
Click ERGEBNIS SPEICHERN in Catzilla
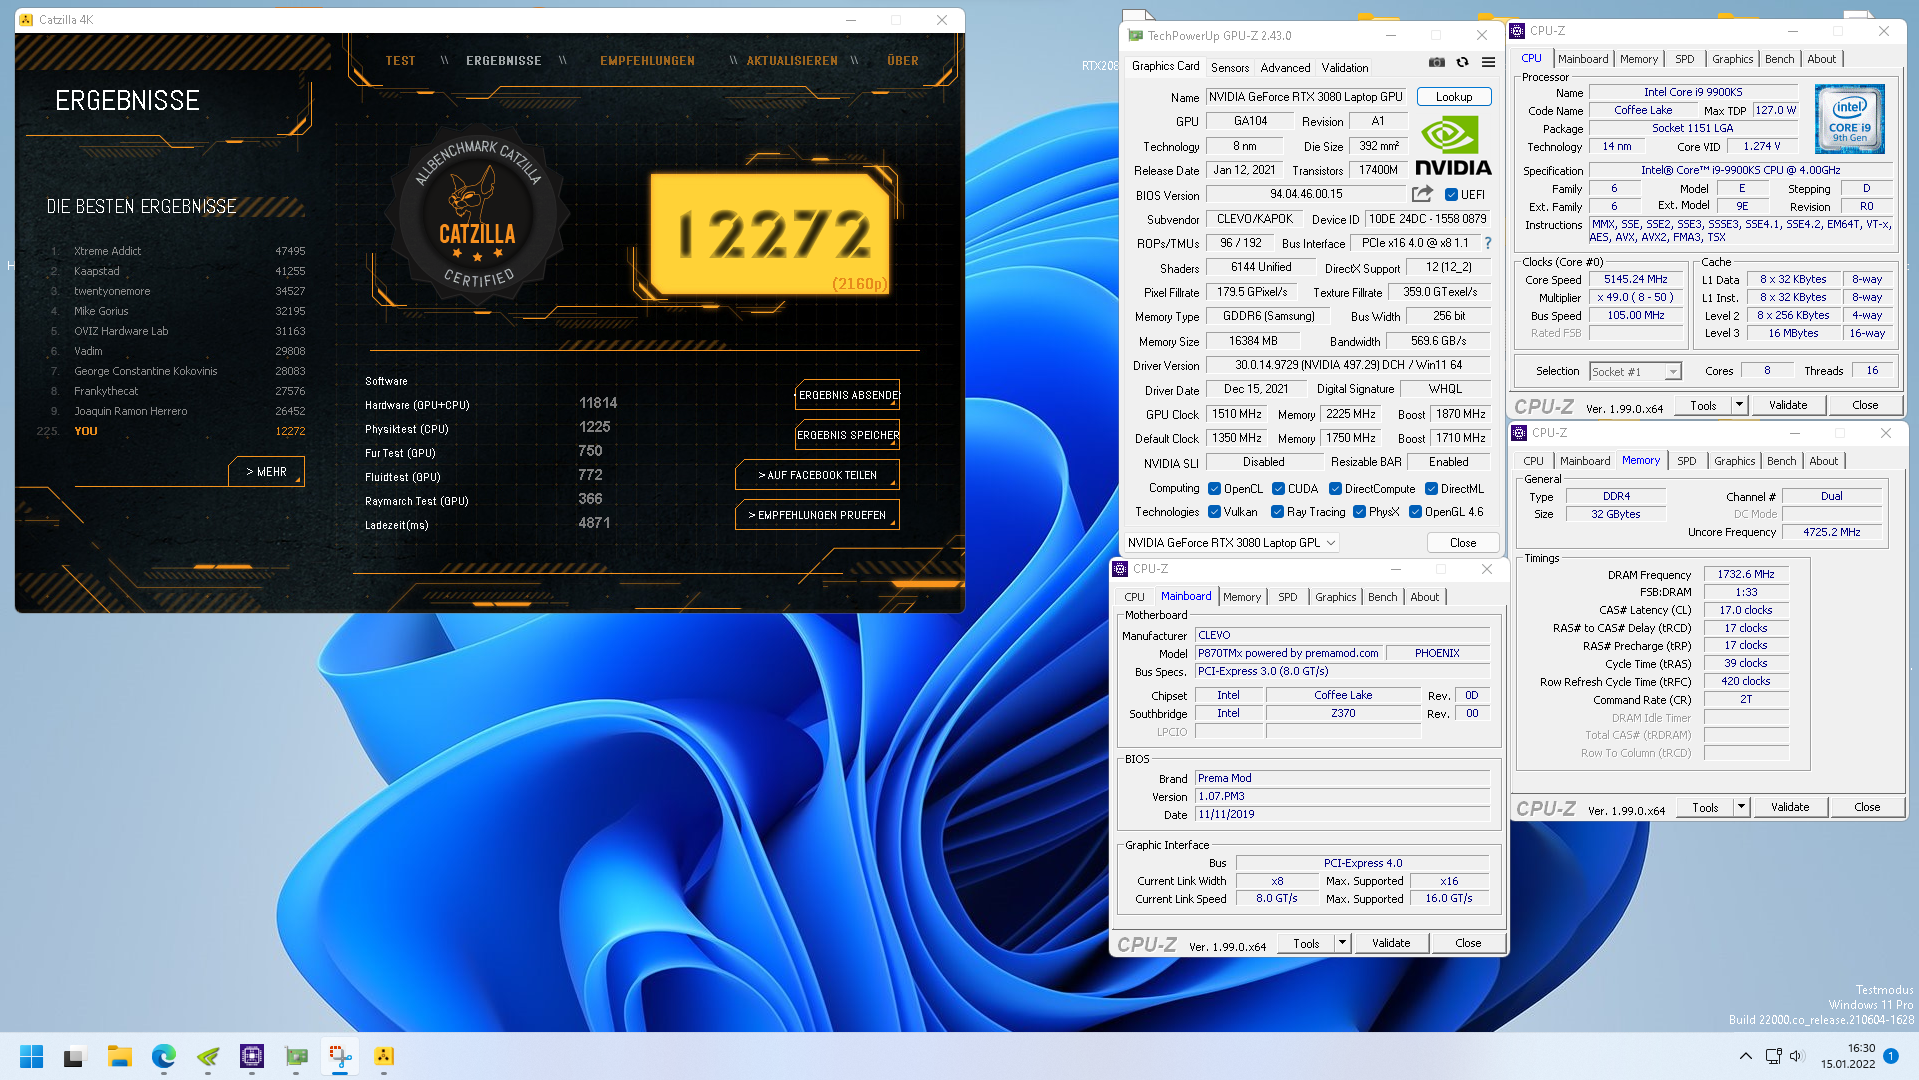pyautogui.click(x=847, y=435)
